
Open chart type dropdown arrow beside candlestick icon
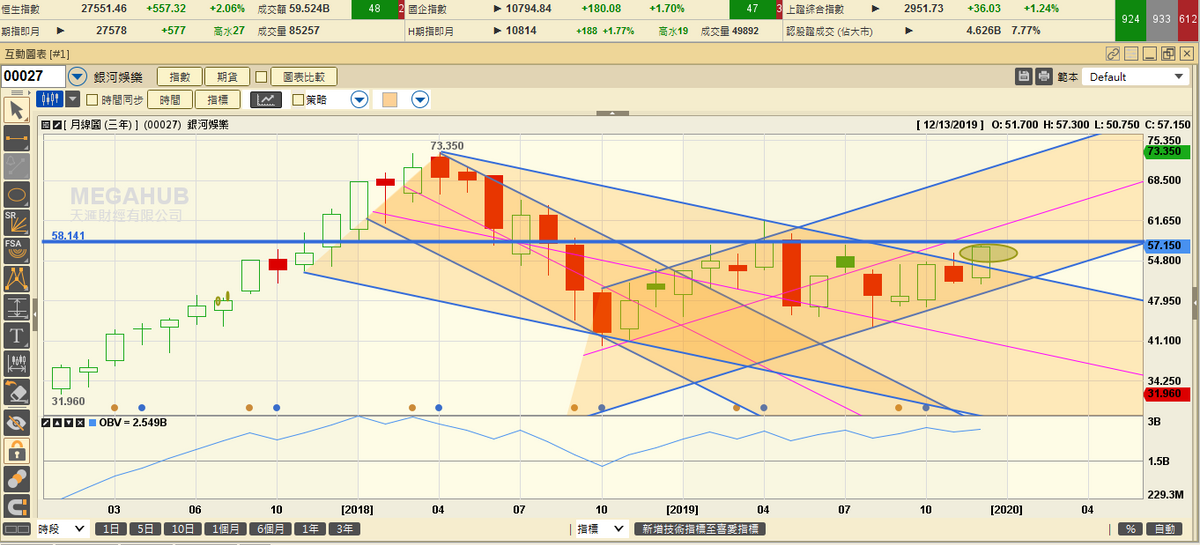(72, 99)
